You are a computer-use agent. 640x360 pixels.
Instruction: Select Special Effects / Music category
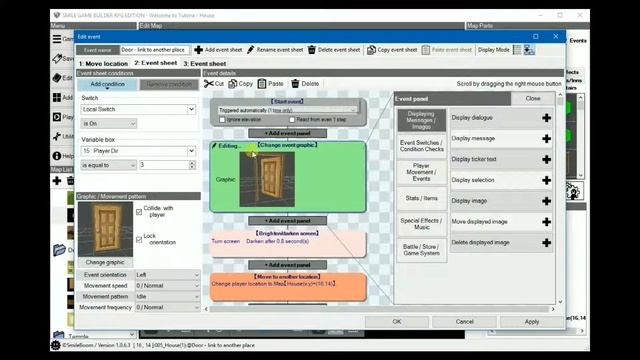(x=422, y=224)
